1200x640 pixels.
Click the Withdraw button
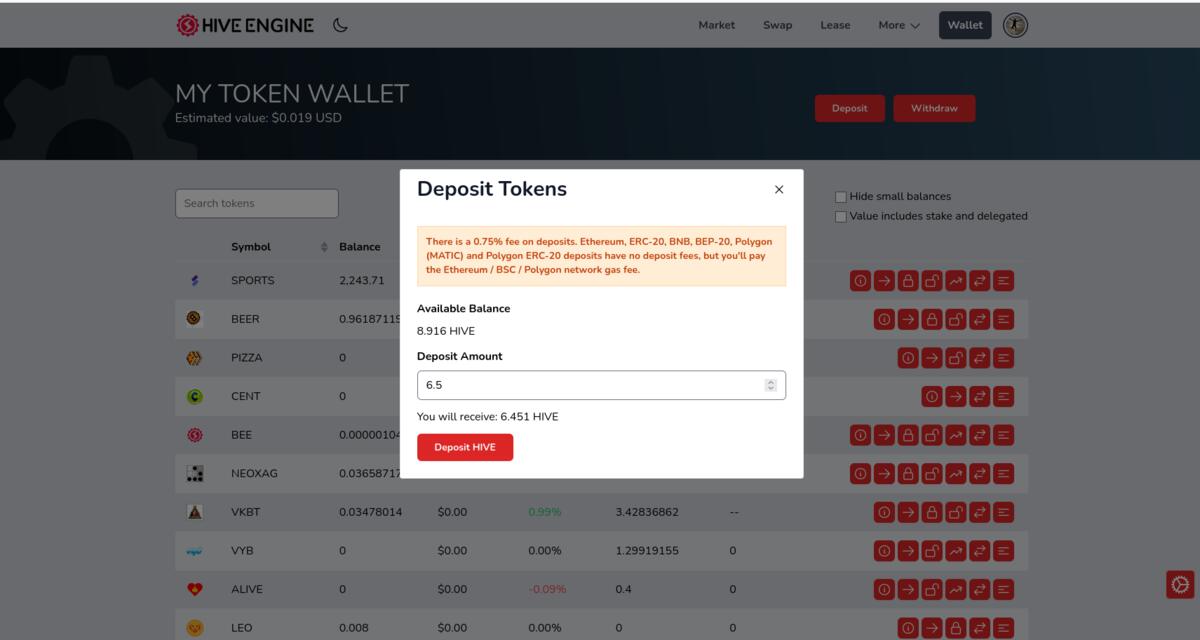pyautogui.click(x=934, y=108)
